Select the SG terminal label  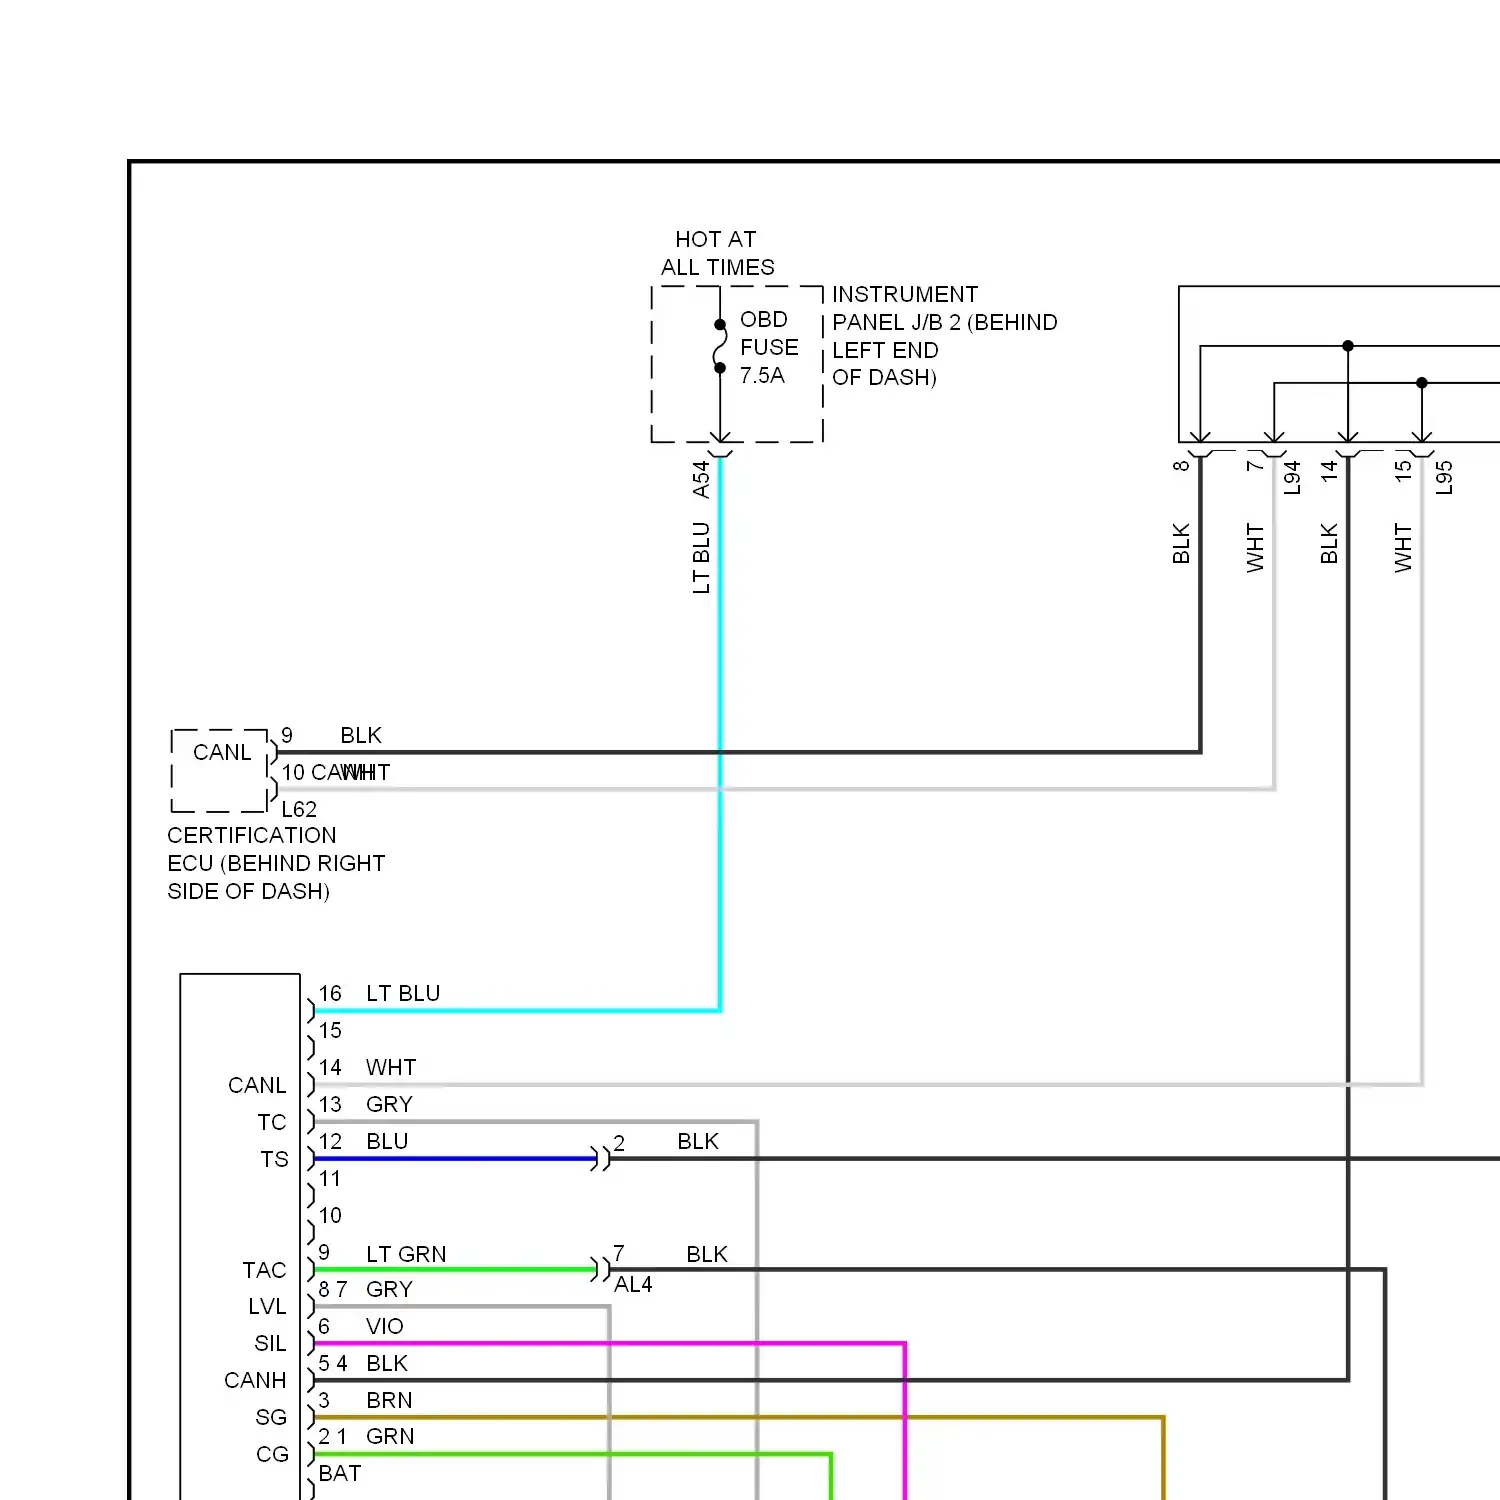271,1417
